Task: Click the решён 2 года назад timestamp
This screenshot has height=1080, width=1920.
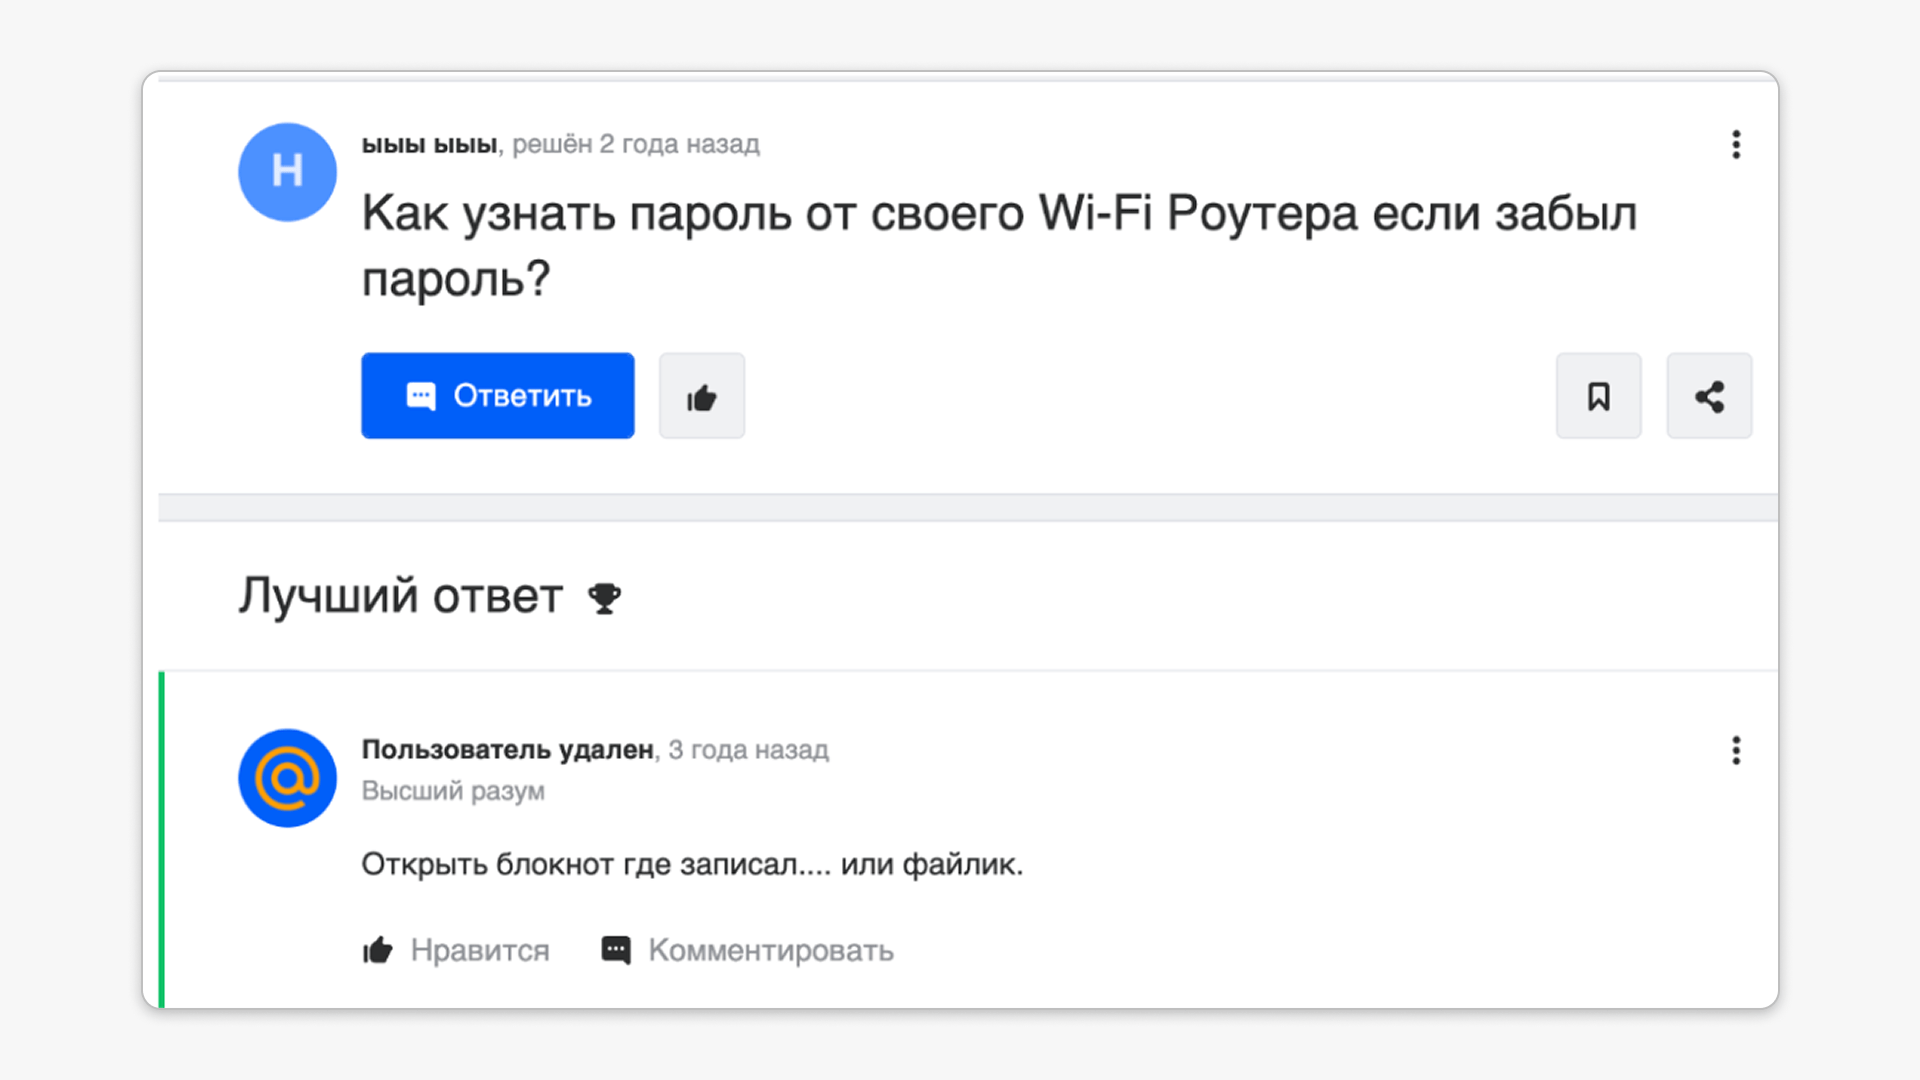Action: coord(636,145)
